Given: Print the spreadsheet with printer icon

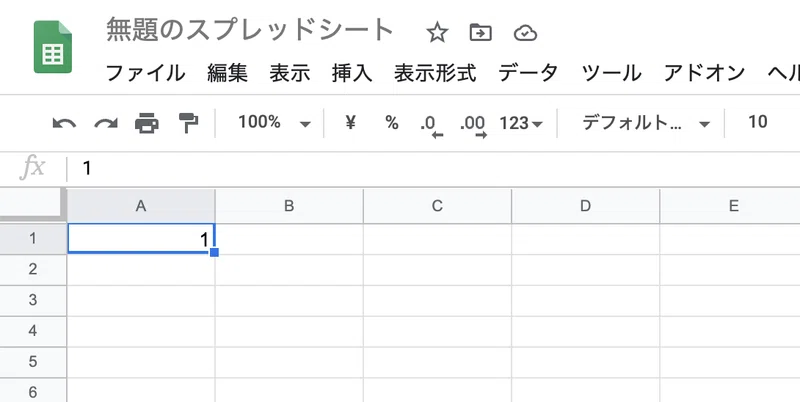Looking at the screenshot, I should pyautogui.click(x=147, y=123).
